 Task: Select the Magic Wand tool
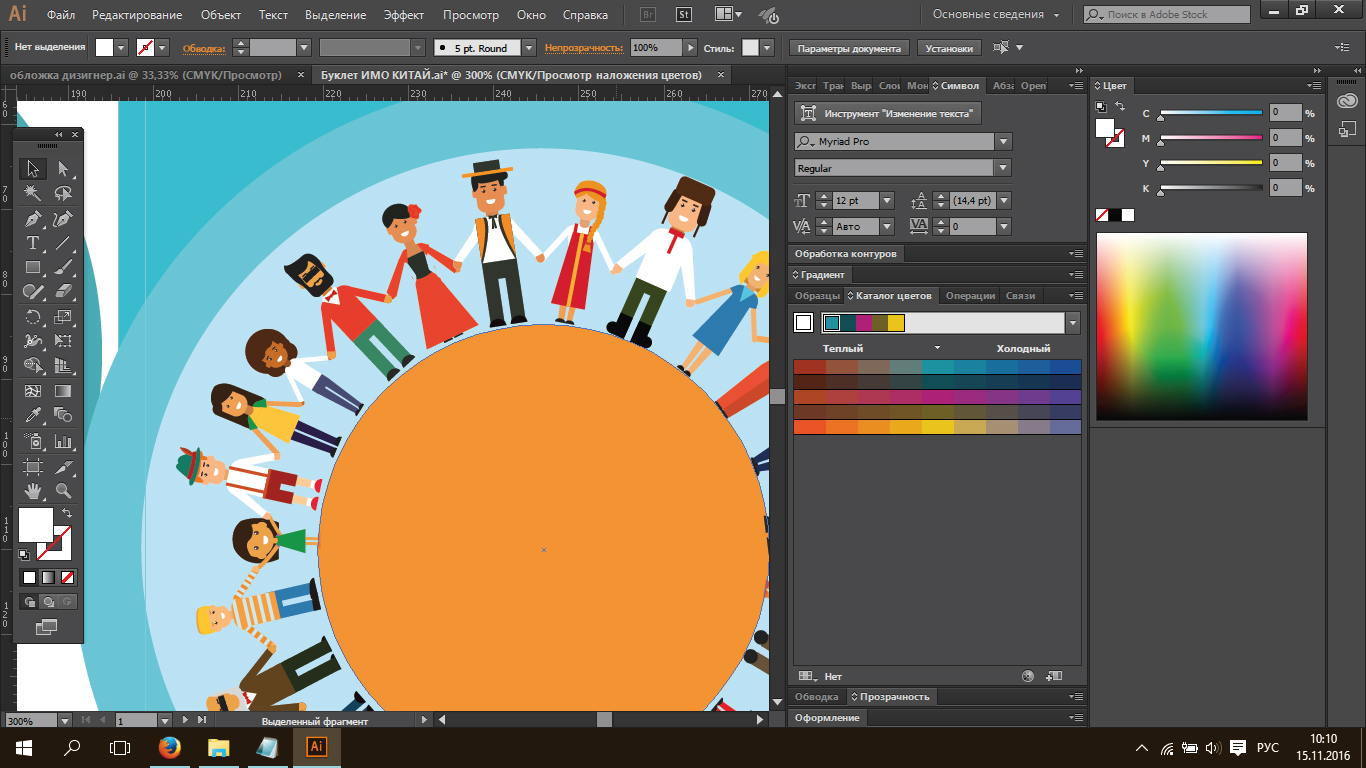tap(33, 193)
